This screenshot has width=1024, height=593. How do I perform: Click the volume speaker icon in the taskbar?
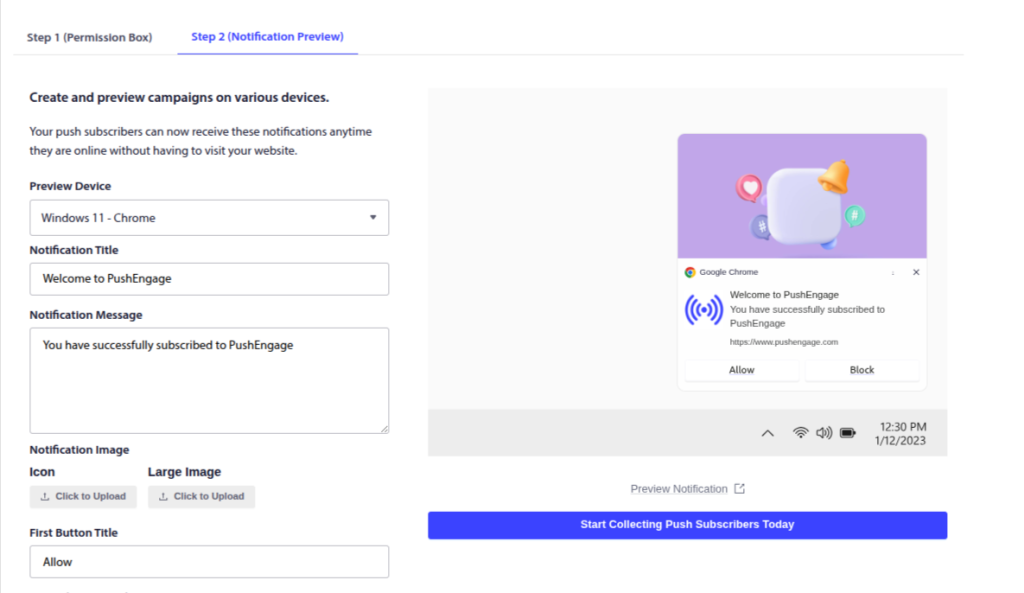pos(823,432)
